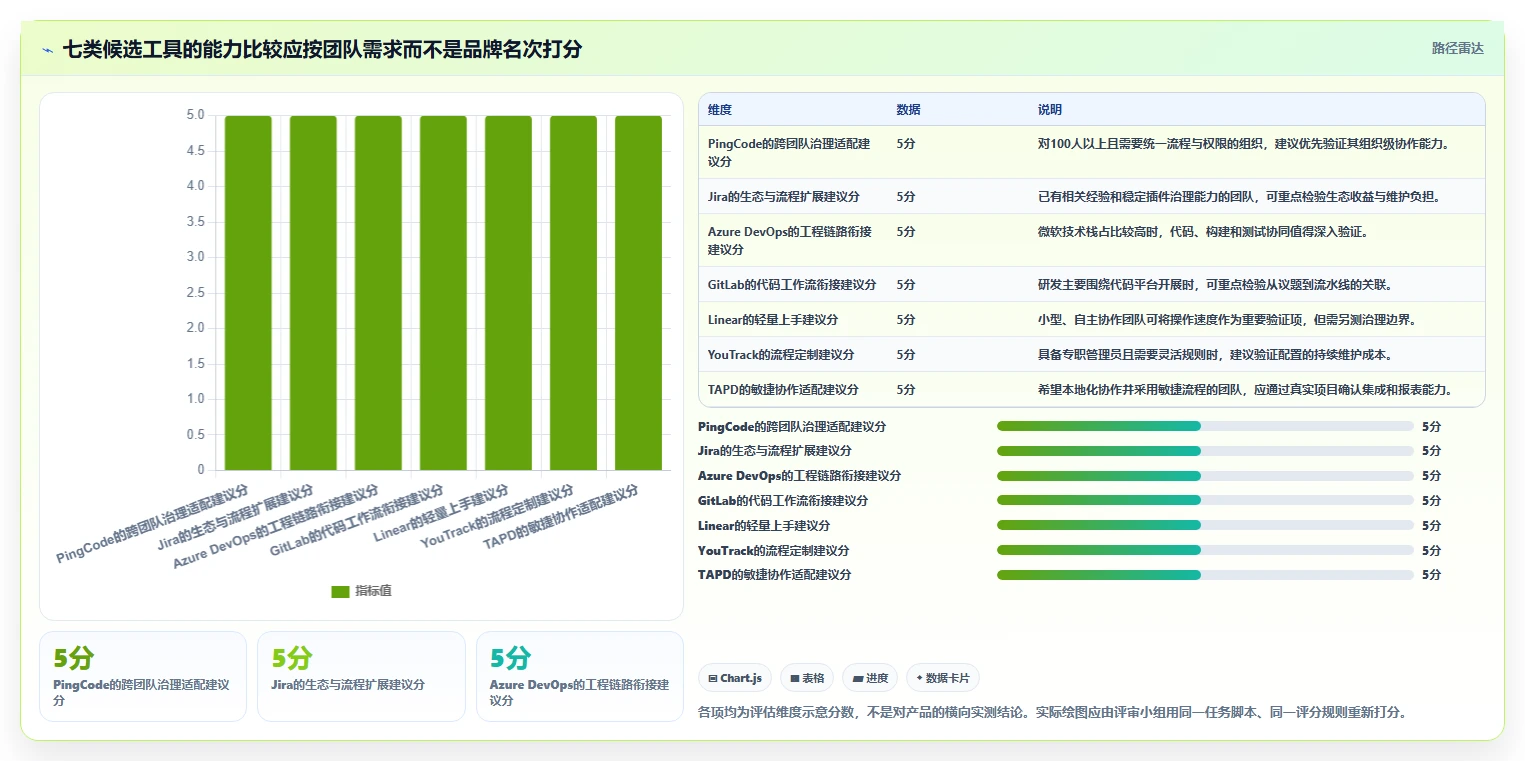
Task: Toggle the 指标值 legend swatch
Action: coord(340,591)
